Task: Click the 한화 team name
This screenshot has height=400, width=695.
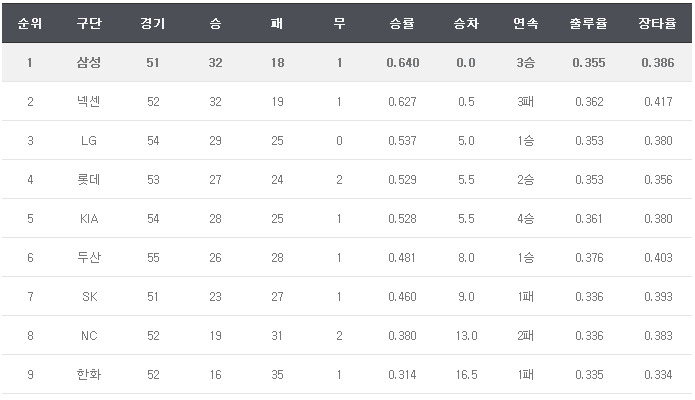Action: click(x=89, y=375)
